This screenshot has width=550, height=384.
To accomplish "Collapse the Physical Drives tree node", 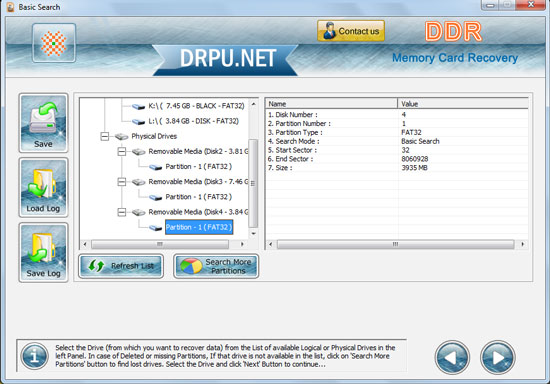I will click(x=105, y=136).
